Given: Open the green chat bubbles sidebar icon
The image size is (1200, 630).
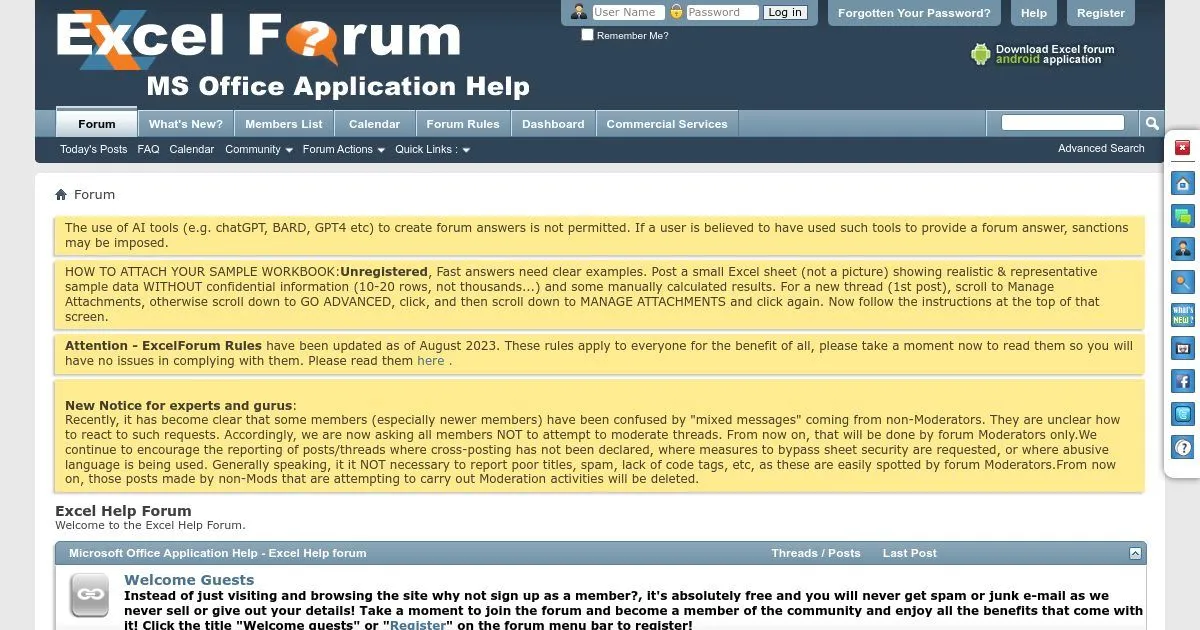Looking at the screenshot, I should [x=1183, y=216].
